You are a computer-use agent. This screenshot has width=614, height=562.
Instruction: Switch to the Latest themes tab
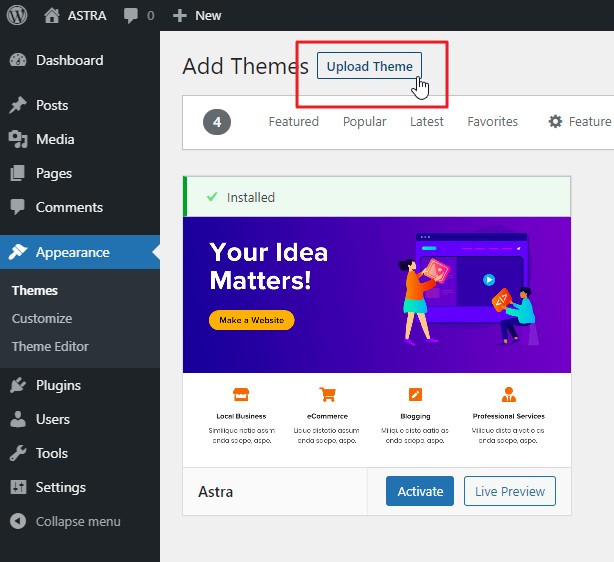pyautogui.click(x=427, y=121)
